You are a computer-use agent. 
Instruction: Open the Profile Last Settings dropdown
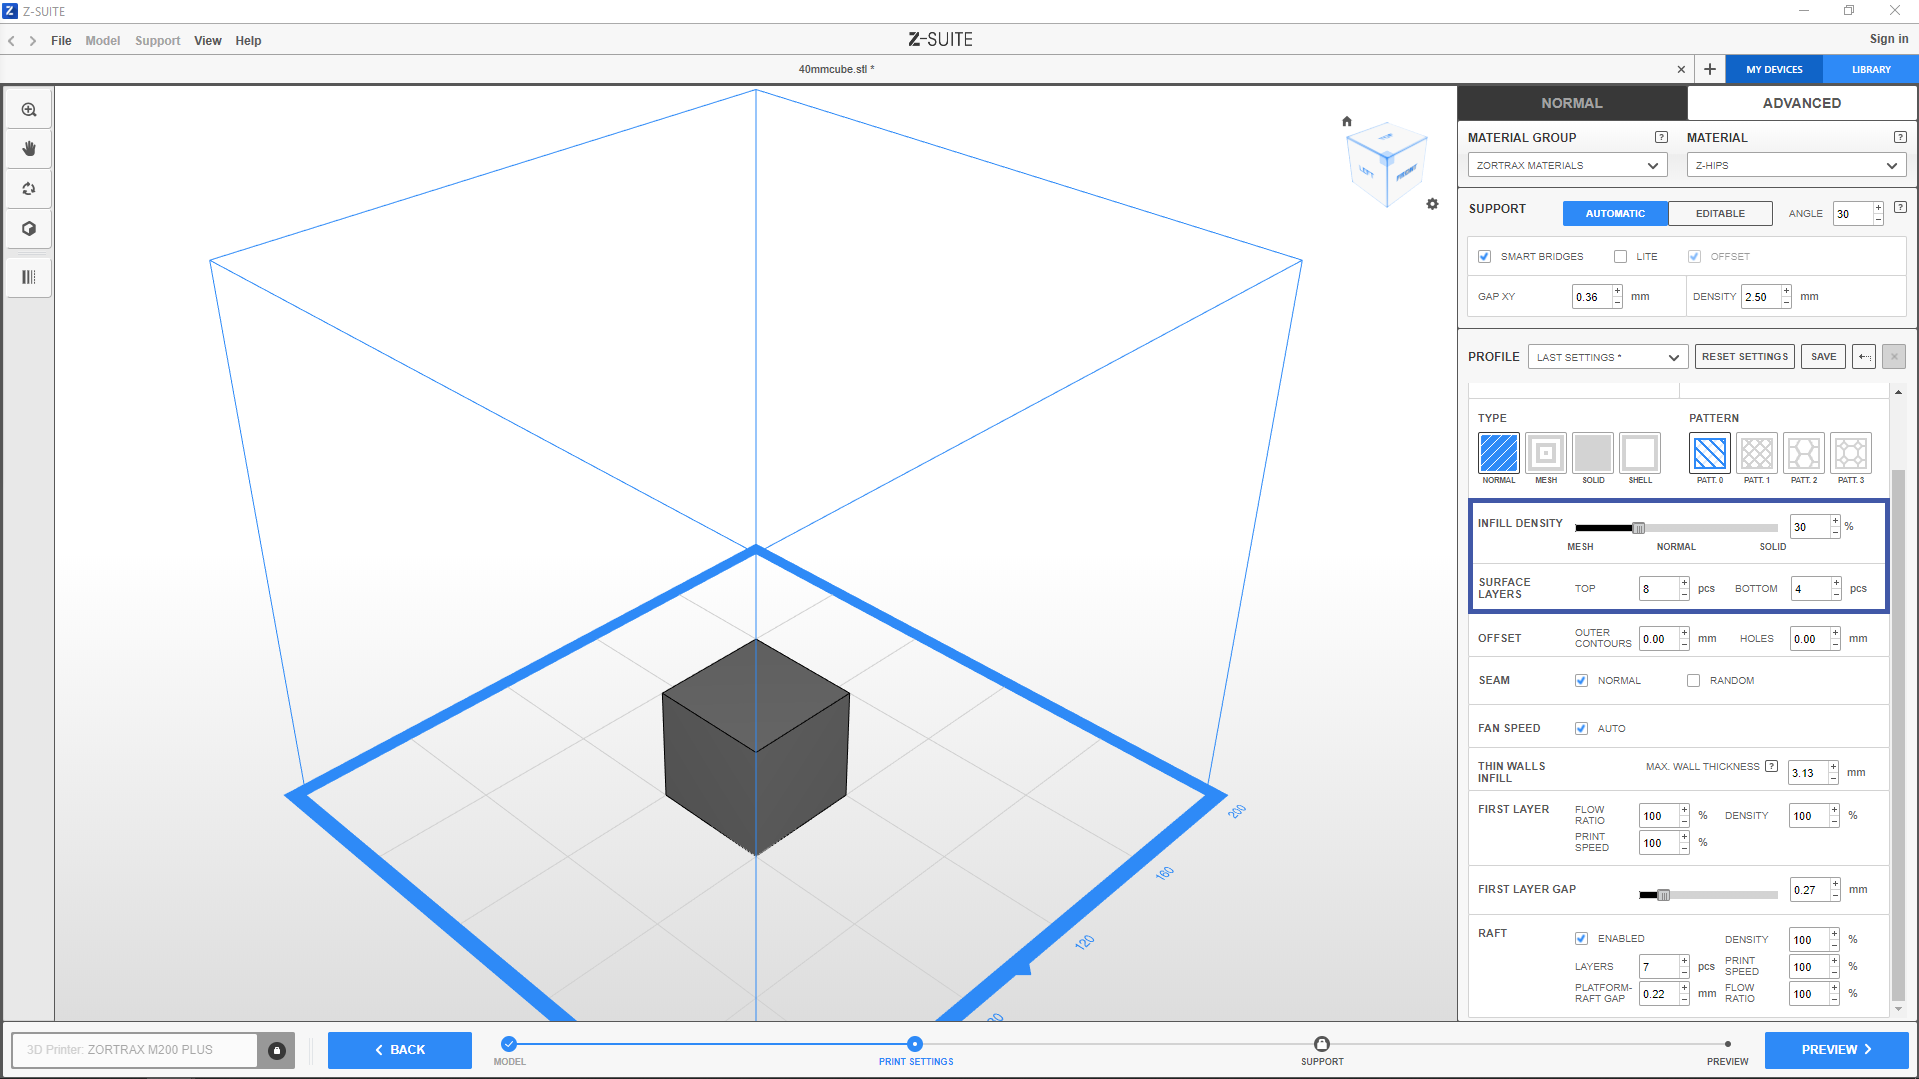click(x=1607, y=357)
